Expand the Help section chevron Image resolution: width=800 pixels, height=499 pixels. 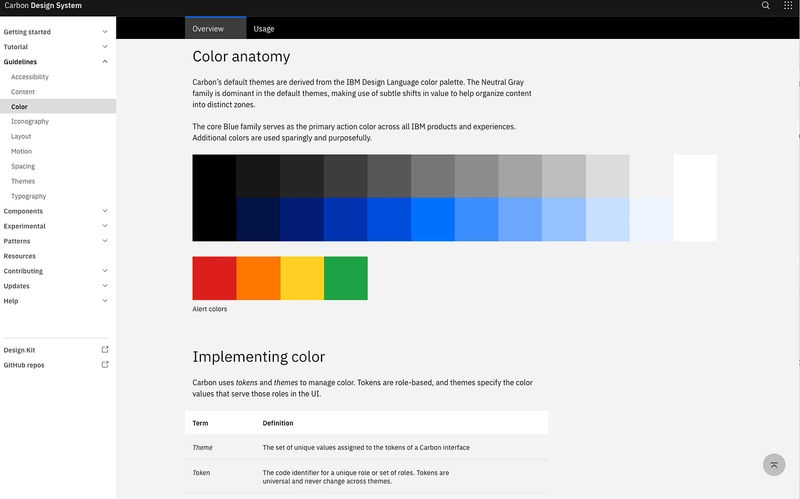click(x=105, y=301)
